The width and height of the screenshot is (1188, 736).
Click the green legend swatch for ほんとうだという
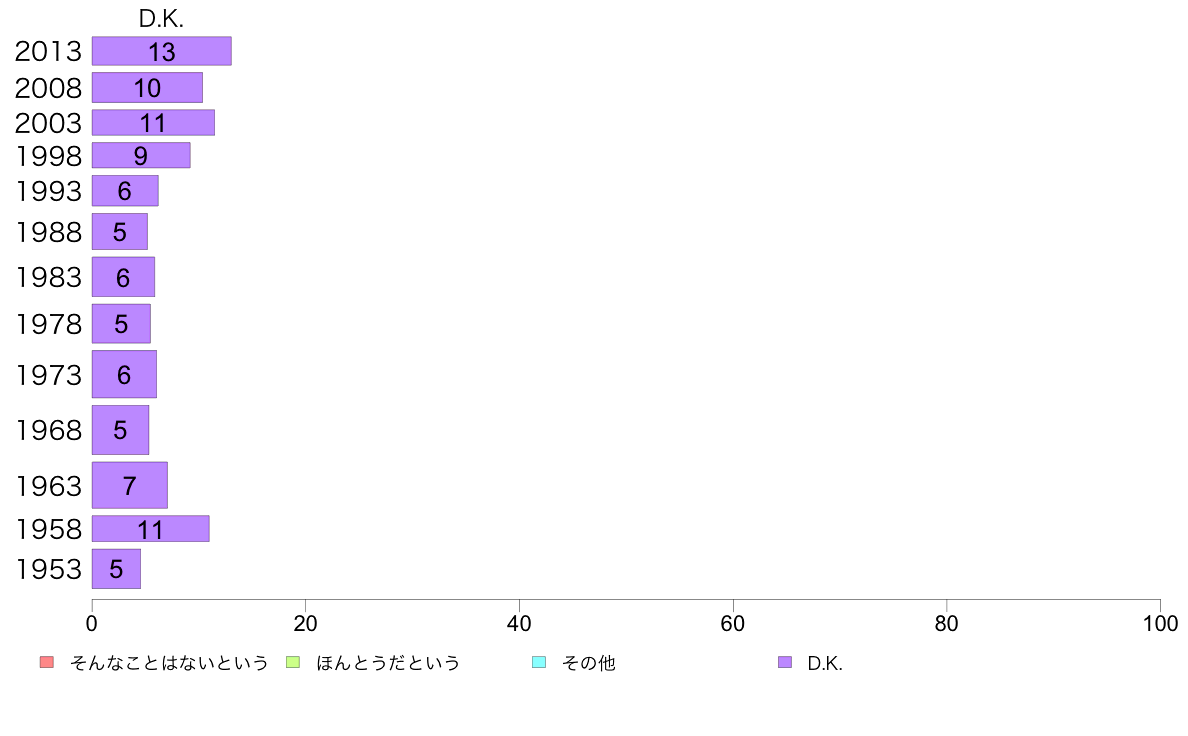(293, 662)
